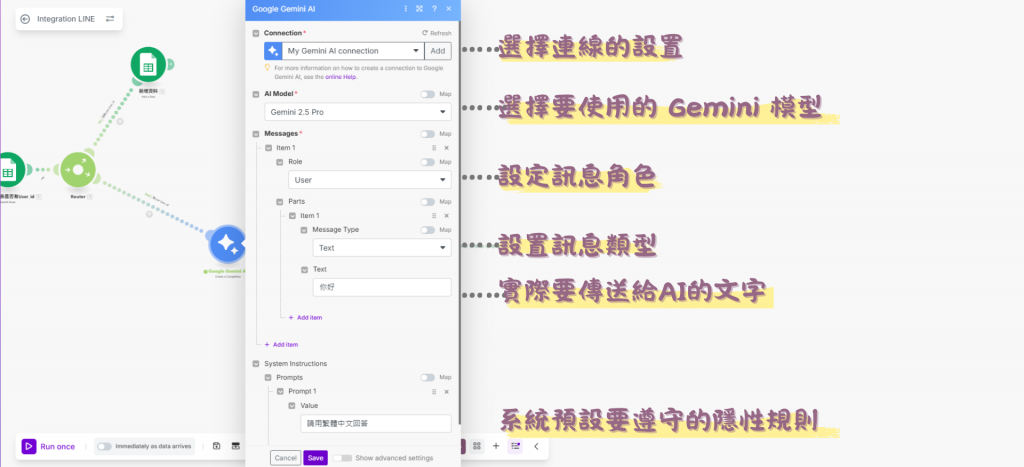Image resolution: width=1024 pixels, height=467 pixels.
Task: Click the reorder handle of Messages Item 1
Action: (434, 148)
